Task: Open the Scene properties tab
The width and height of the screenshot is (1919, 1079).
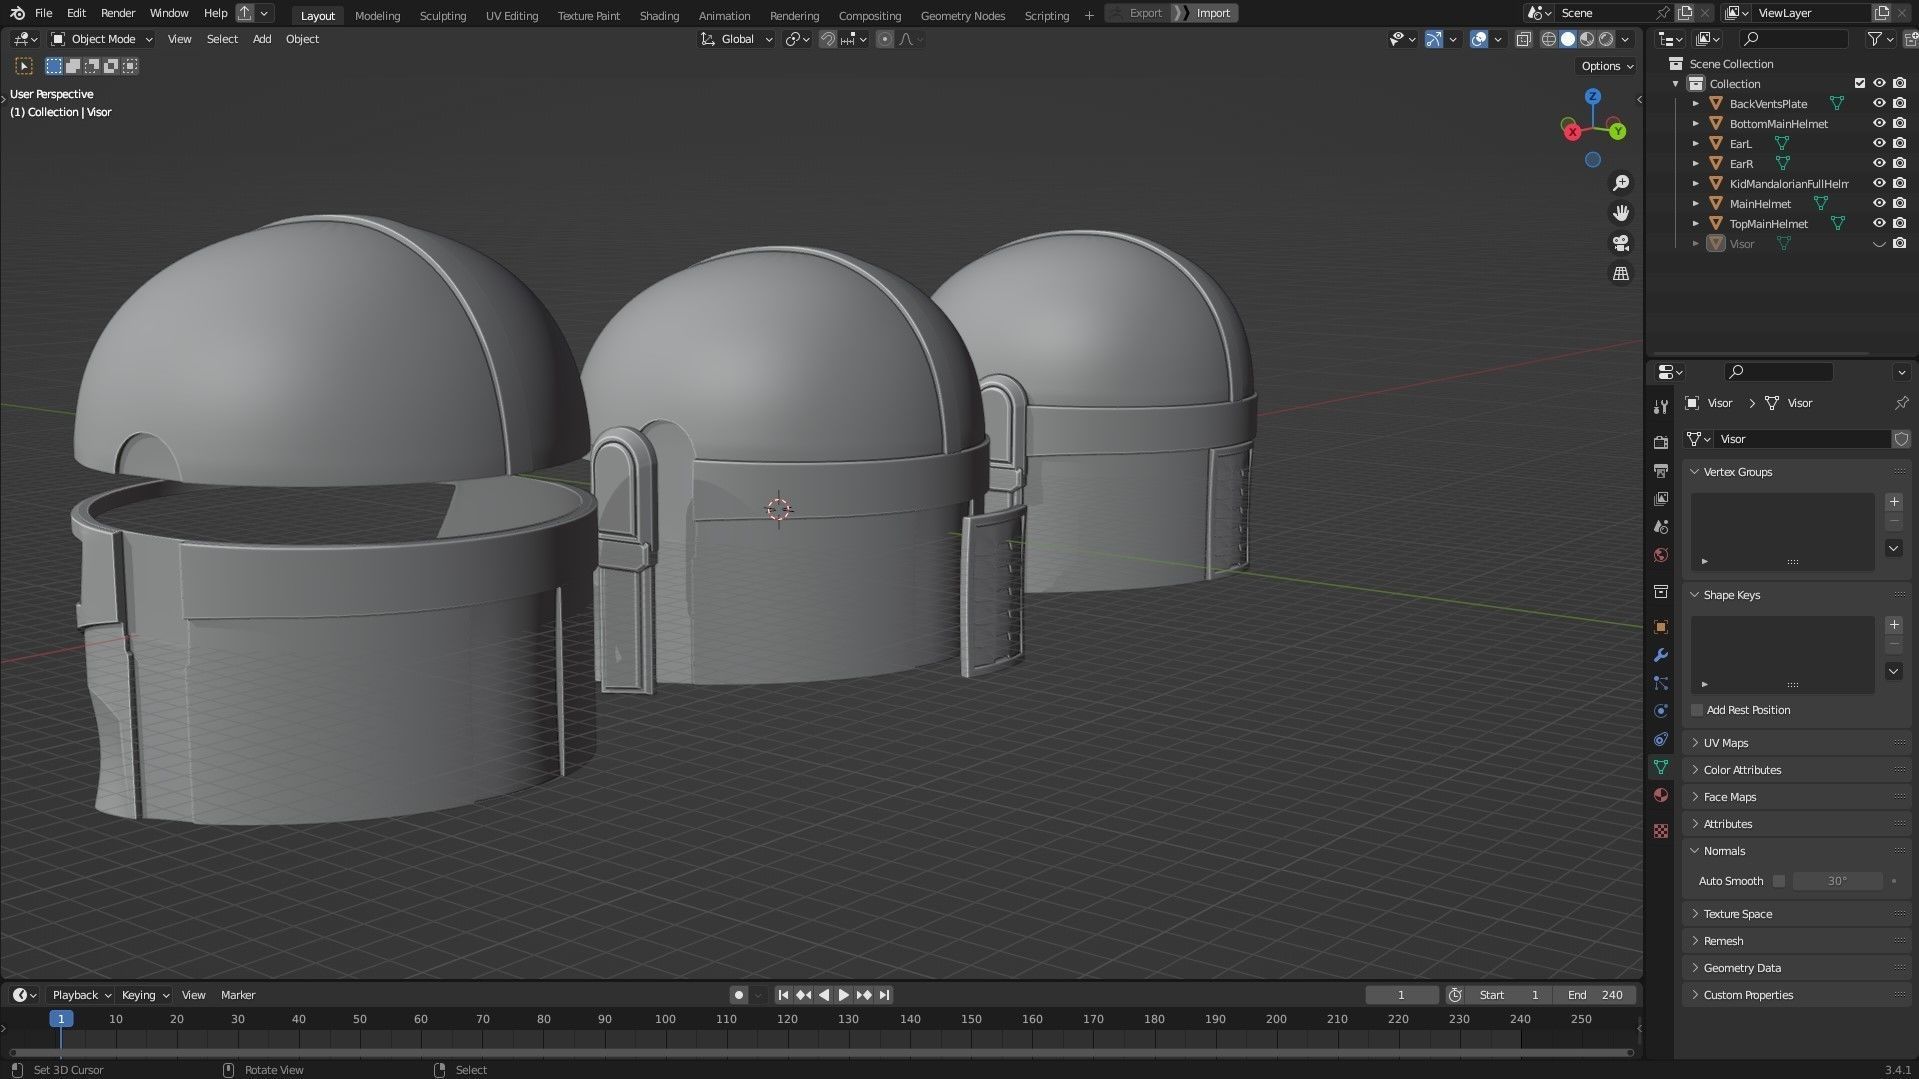Action: pyautogui.click(x=1661, y=526)
